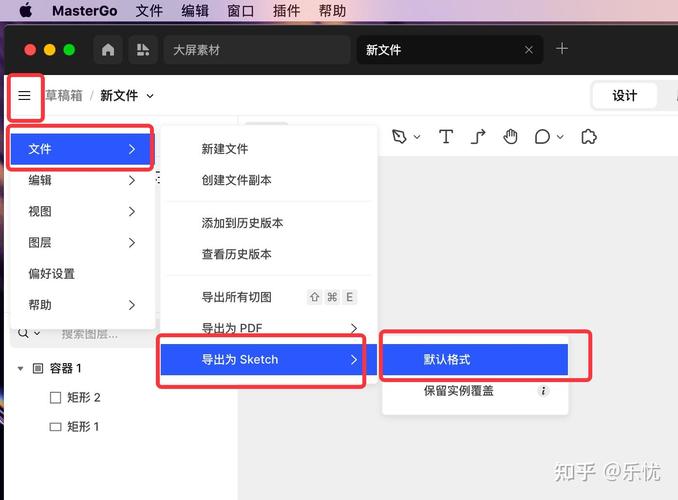Open 帮助 in the macOS menu bar
Viewport: 678px width, 500px height.
coord(332,11)
